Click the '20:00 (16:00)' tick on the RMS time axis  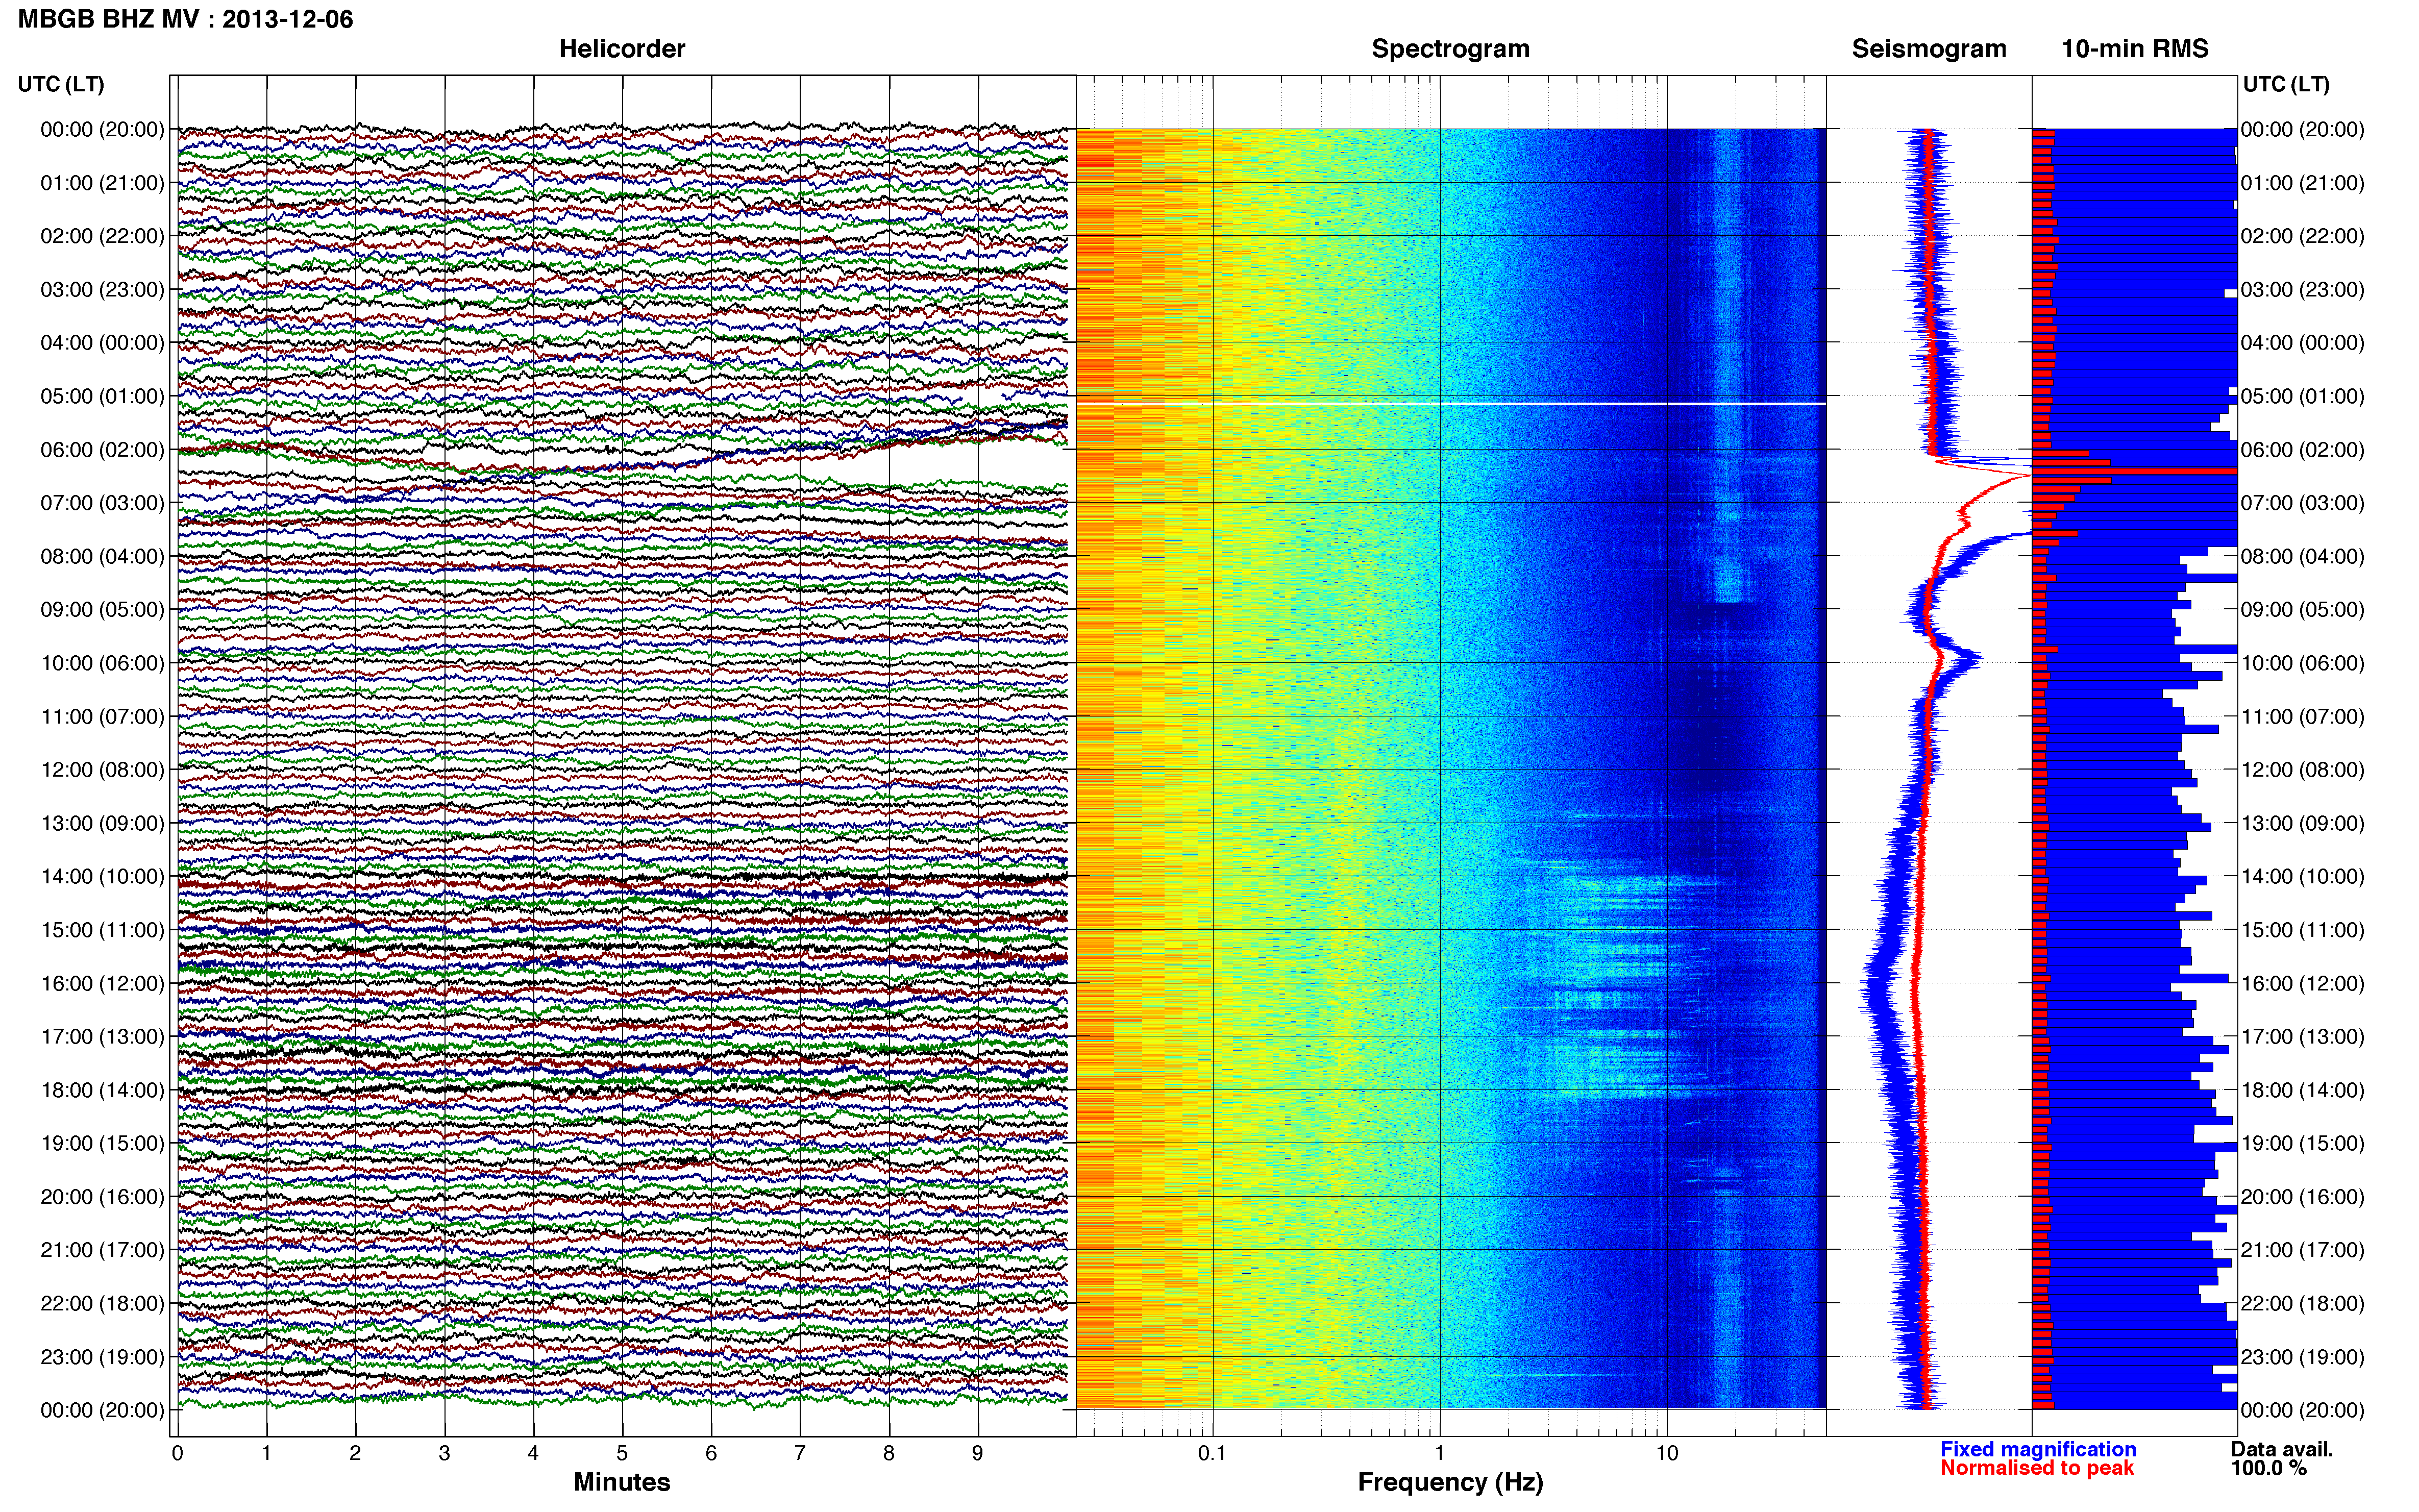point(2303,1197)
